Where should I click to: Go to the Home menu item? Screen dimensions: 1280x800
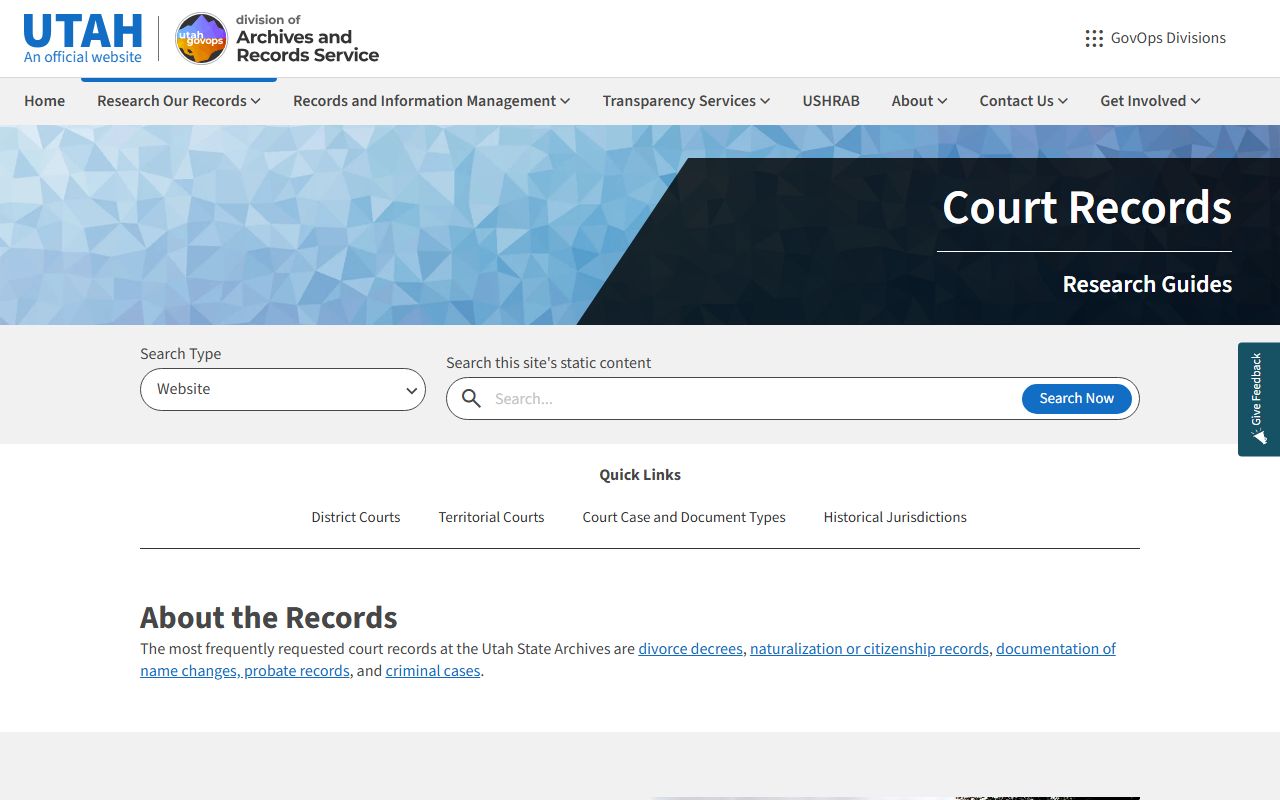(45, 101)
